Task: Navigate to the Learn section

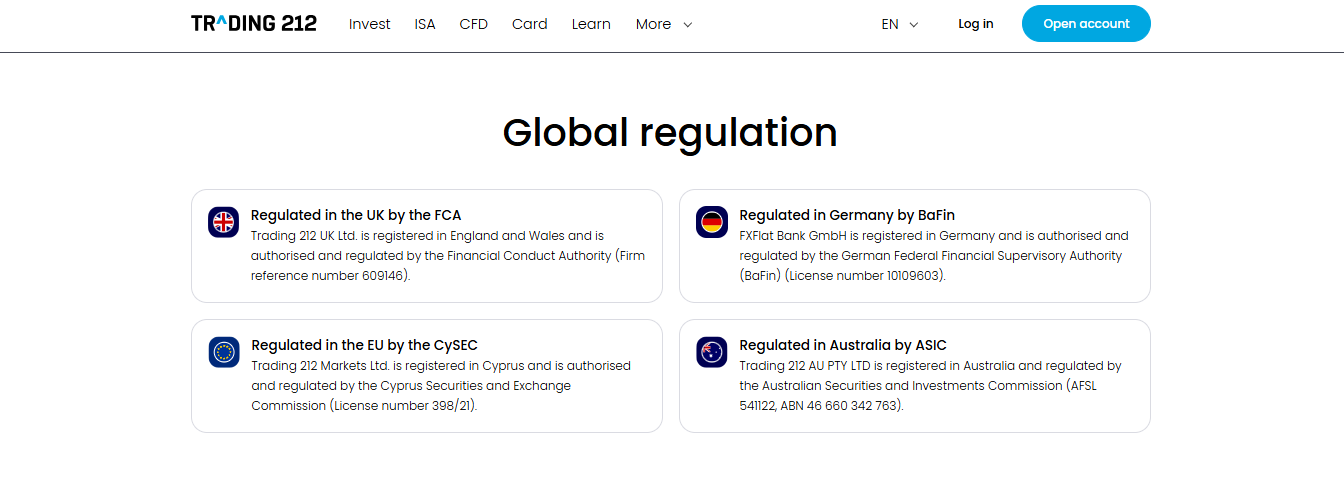Action: pos(591,24)
